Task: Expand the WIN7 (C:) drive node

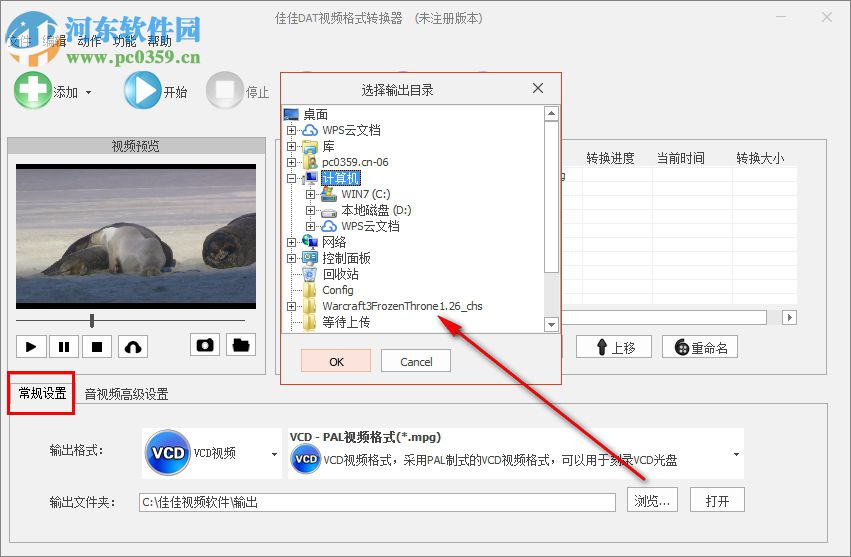Action: [310, 194]
